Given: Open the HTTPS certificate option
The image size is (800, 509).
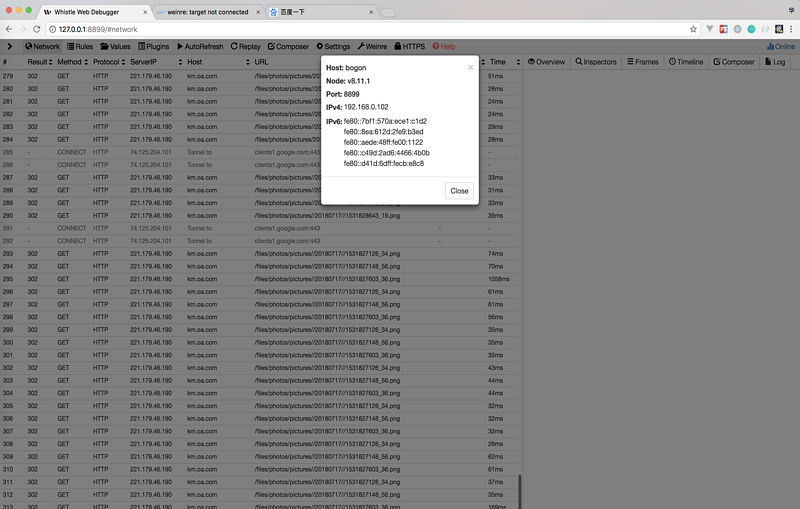Looking at the screenshot, I should point(410,46).
